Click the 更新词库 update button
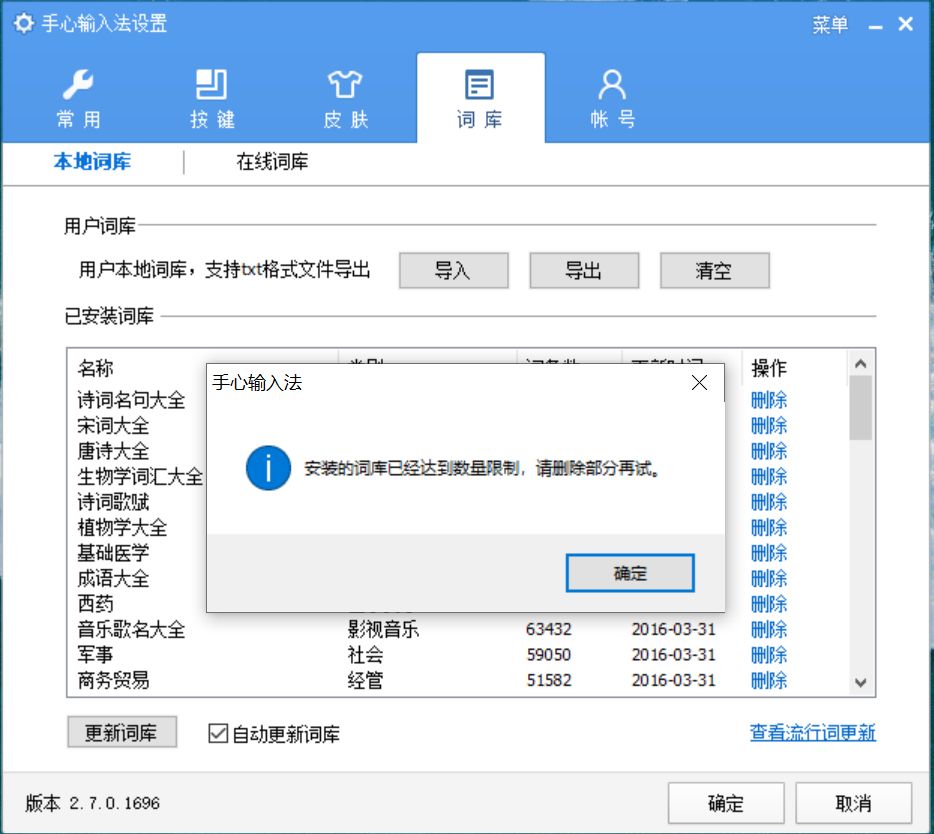The image size is (934, 834). 121,731
